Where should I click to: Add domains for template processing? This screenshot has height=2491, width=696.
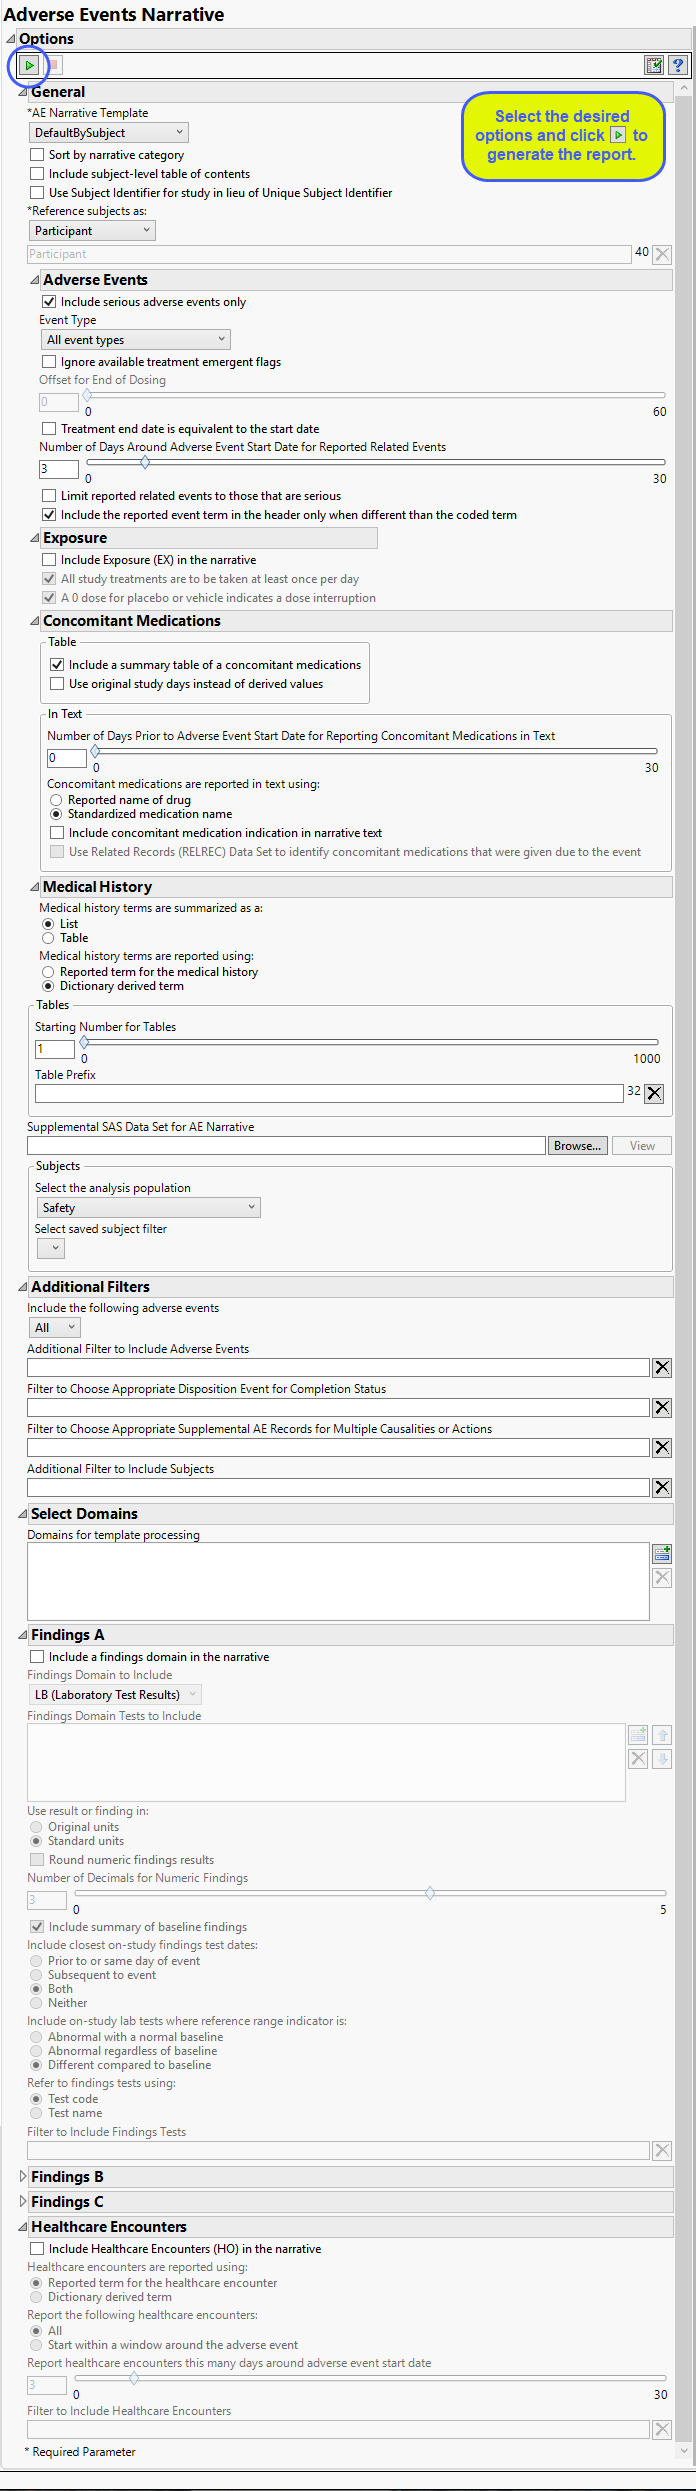pyautogui.click(x=662, y=1554)
